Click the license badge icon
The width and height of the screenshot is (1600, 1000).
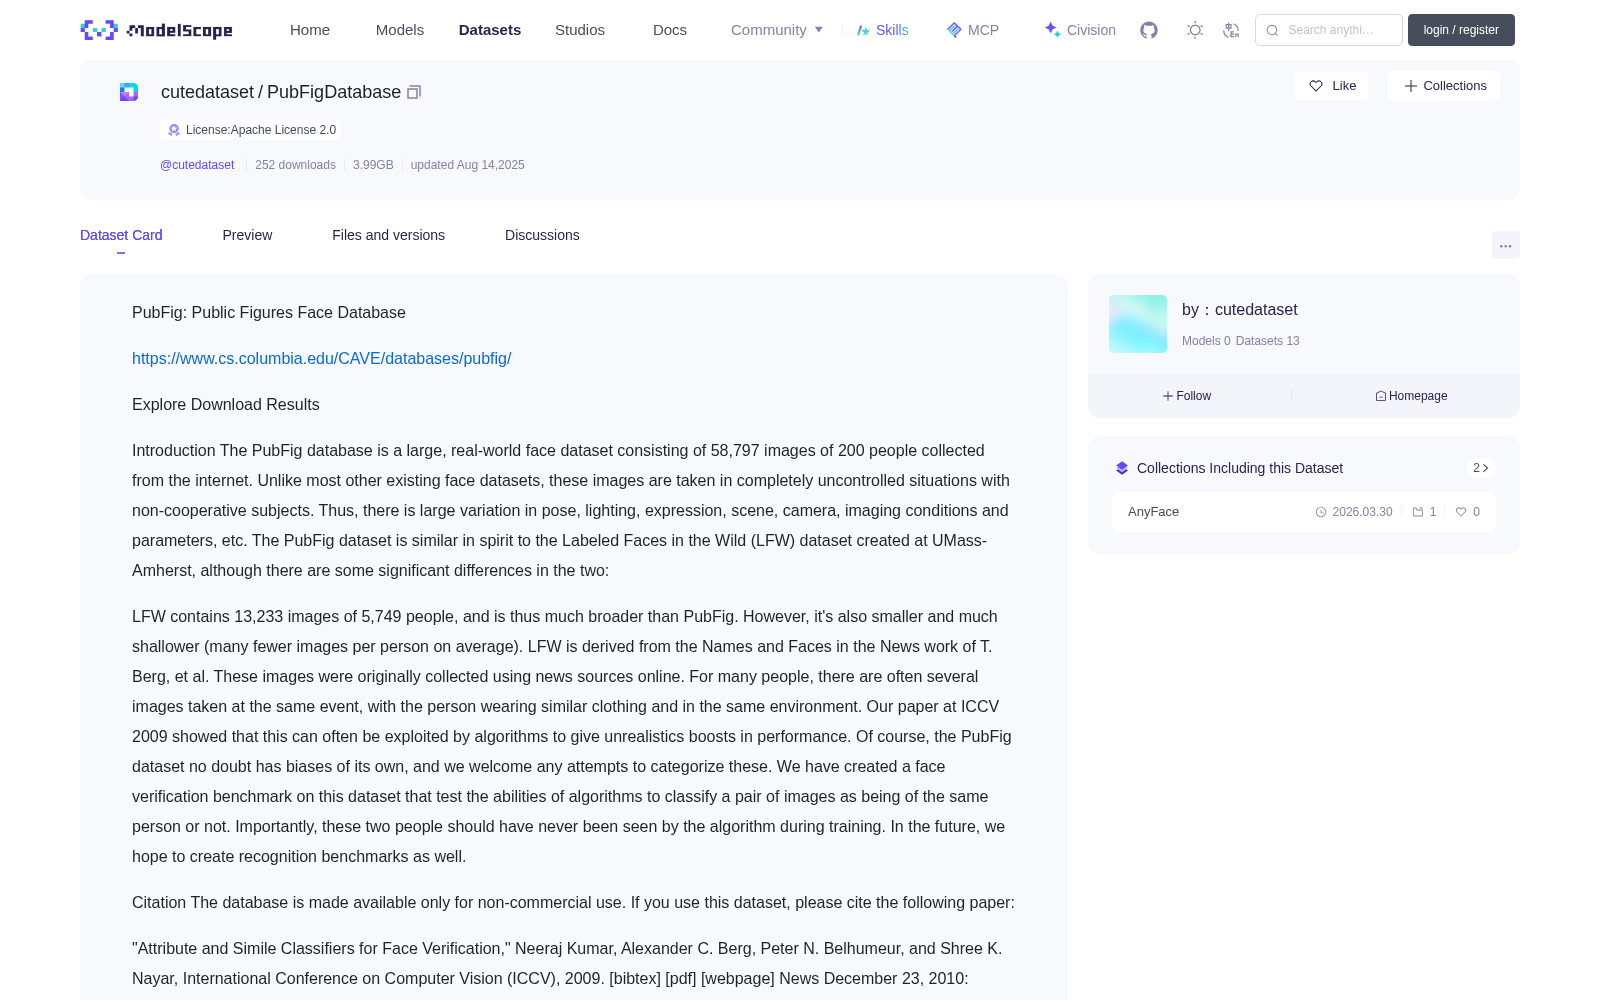click(174, 130)
